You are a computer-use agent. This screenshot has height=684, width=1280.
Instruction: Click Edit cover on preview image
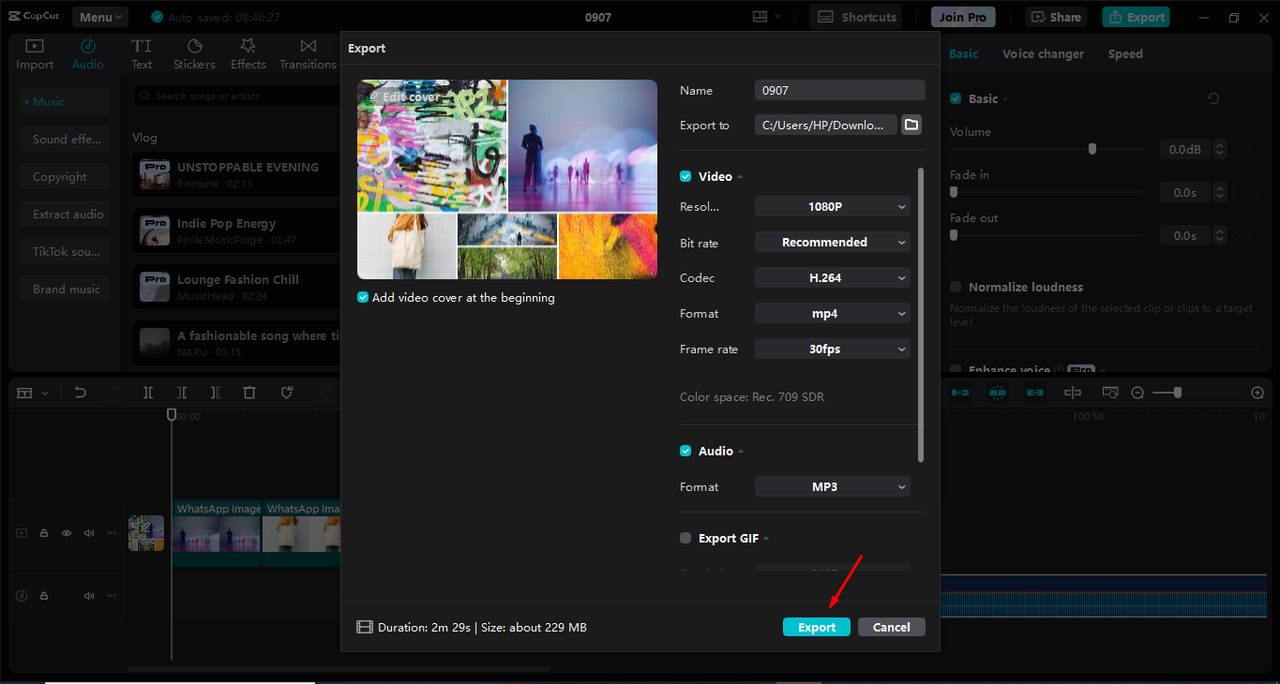click(404, 97)
